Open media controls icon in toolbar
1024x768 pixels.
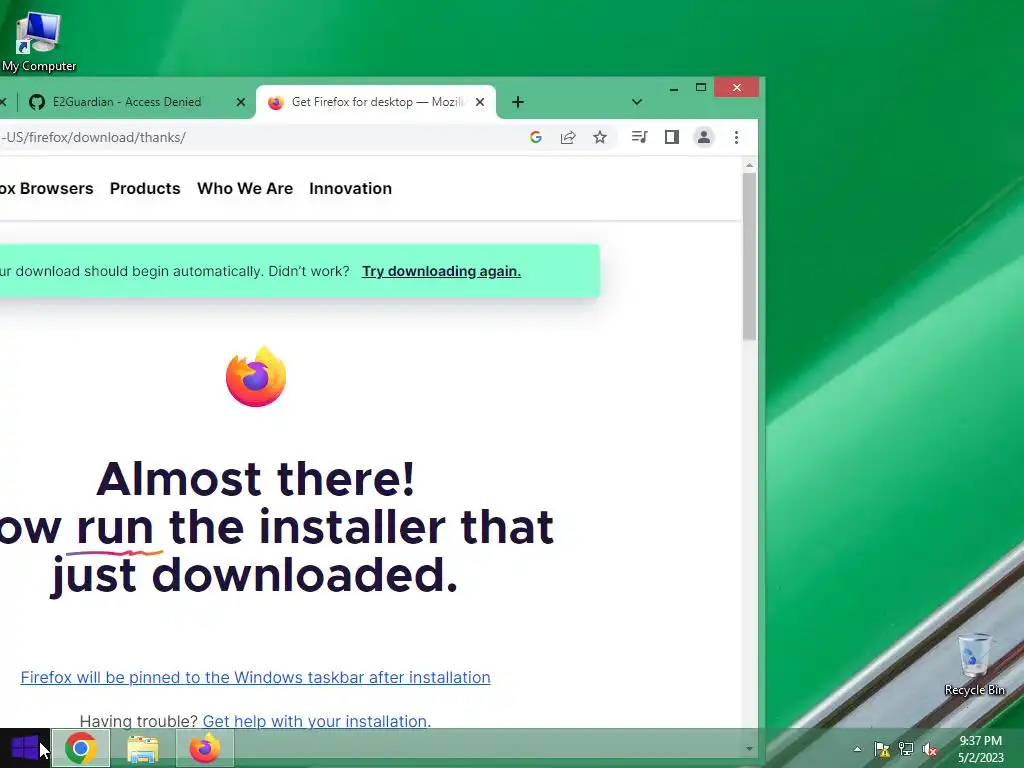(x=639, y=137)
